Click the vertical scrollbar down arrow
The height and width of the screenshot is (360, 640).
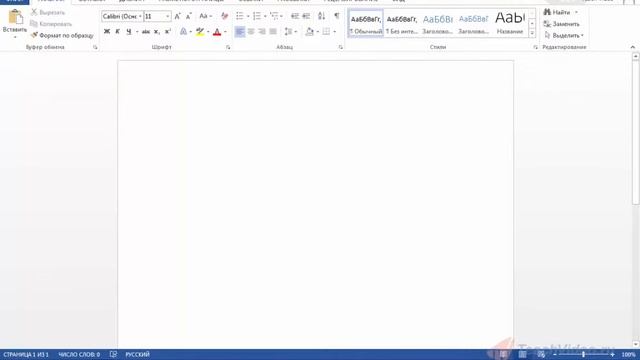pyautogui.click(x=636, y=344)
